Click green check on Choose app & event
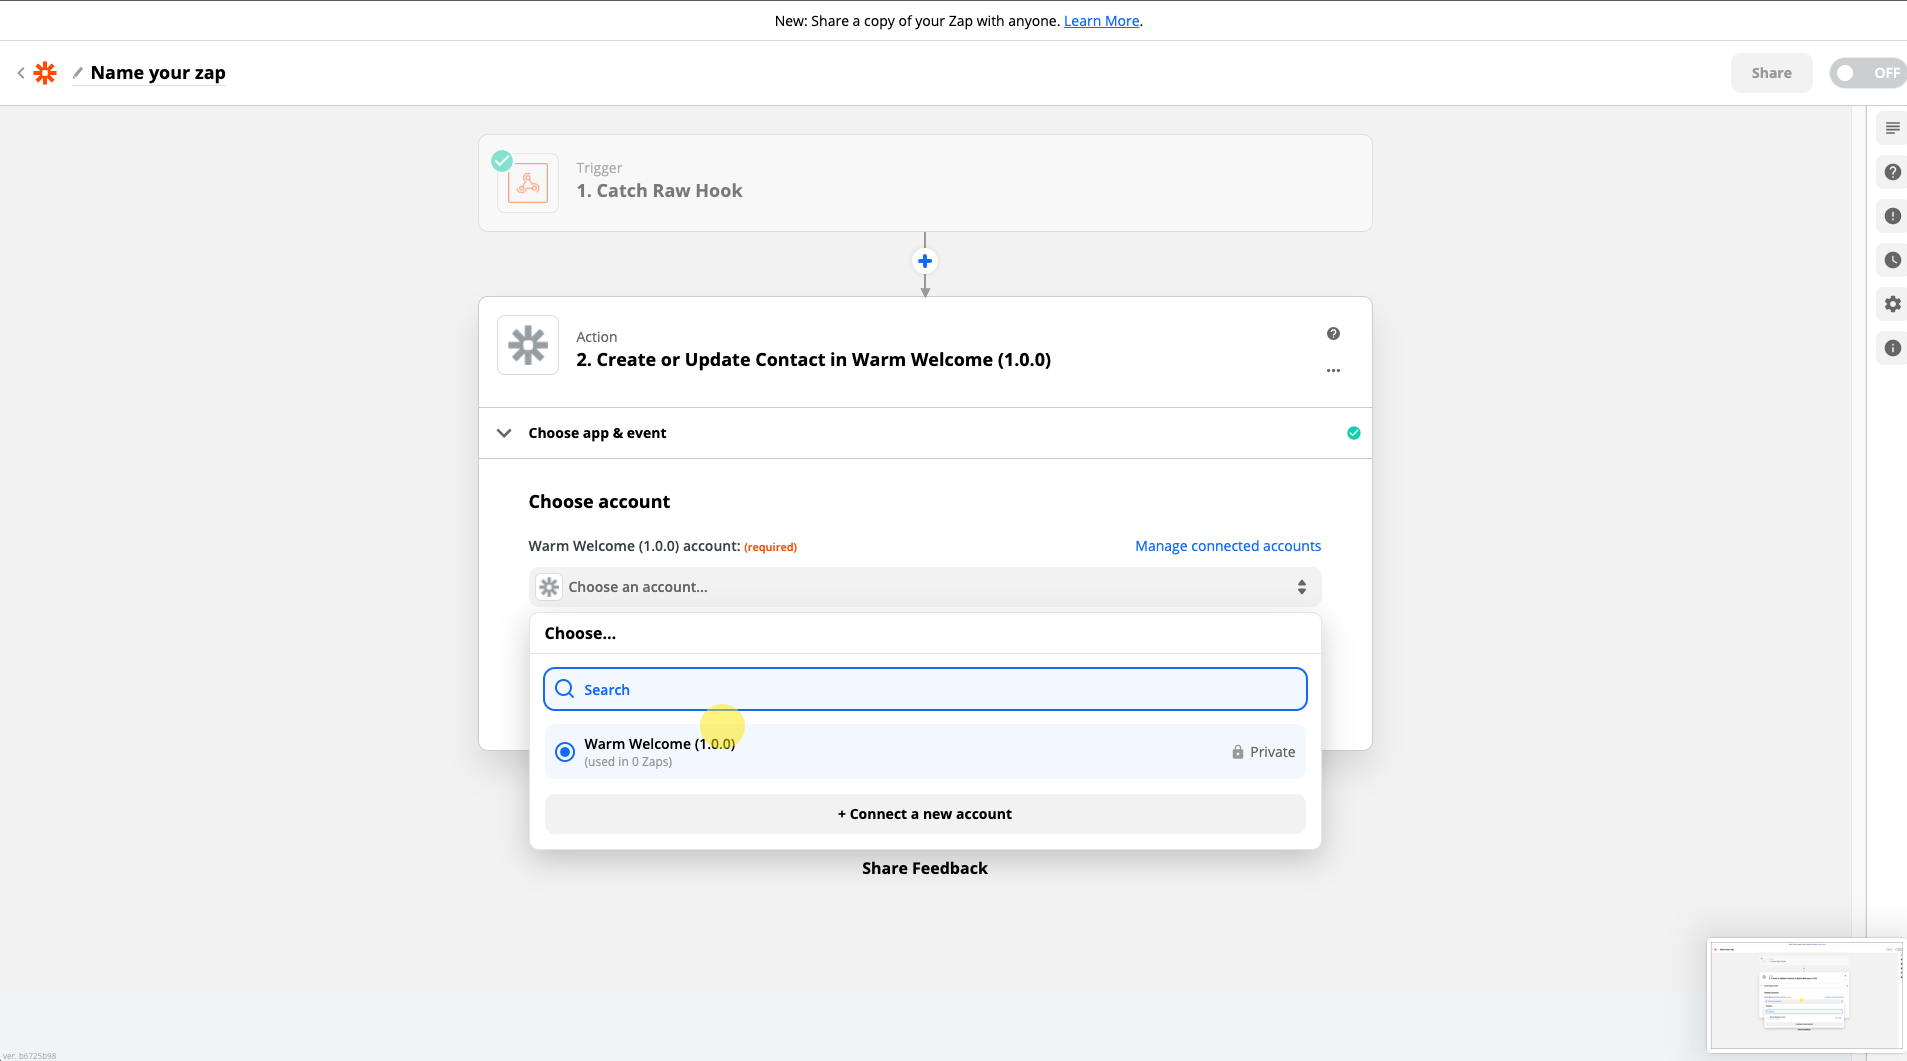 1353,433
